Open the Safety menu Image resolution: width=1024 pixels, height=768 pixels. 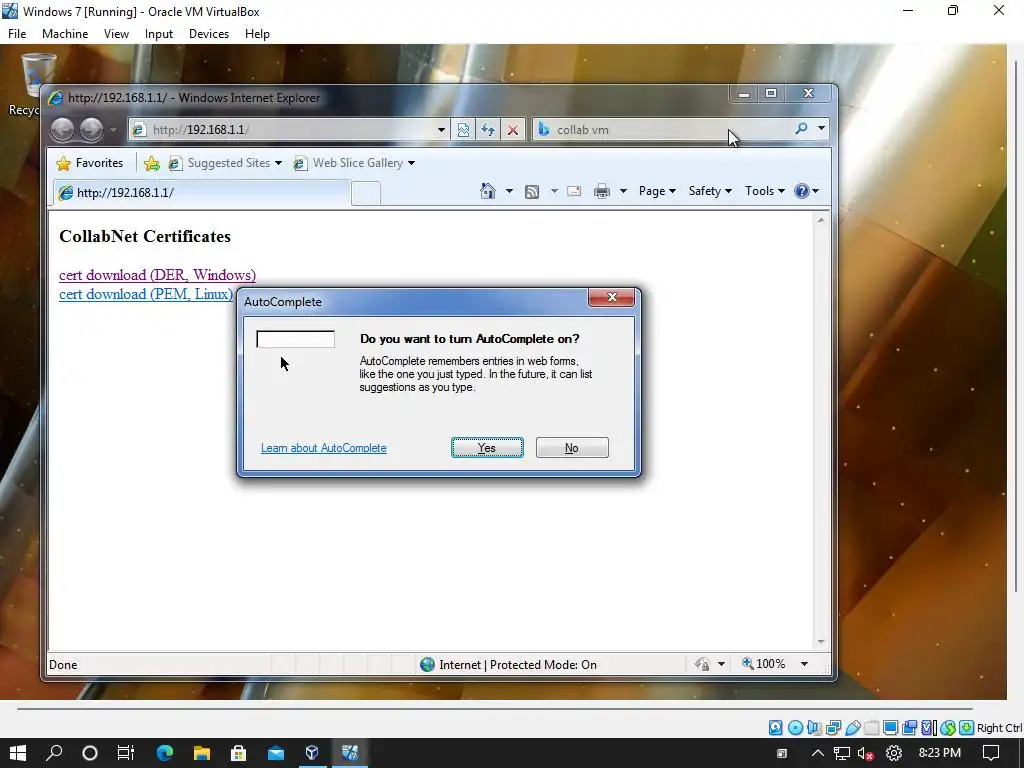click(710, 191)
